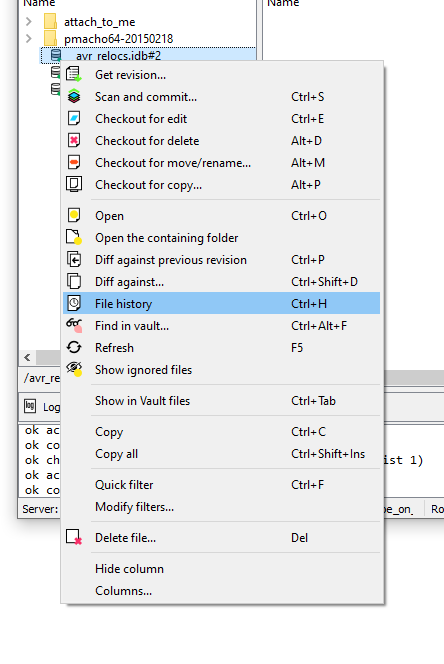Select Hide column
Viewport: 444px width, 664px height.
tap(221, 568)
